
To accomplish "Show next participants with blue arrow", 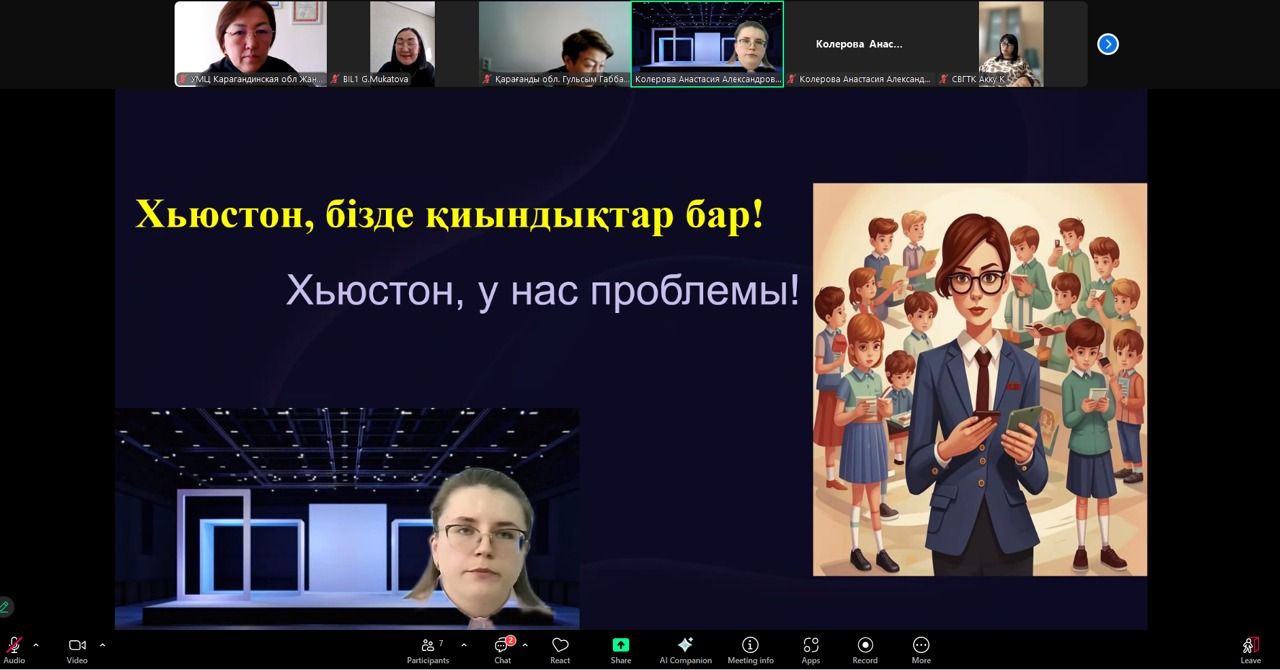I will pyautogui.click(x=1108, y=44).
